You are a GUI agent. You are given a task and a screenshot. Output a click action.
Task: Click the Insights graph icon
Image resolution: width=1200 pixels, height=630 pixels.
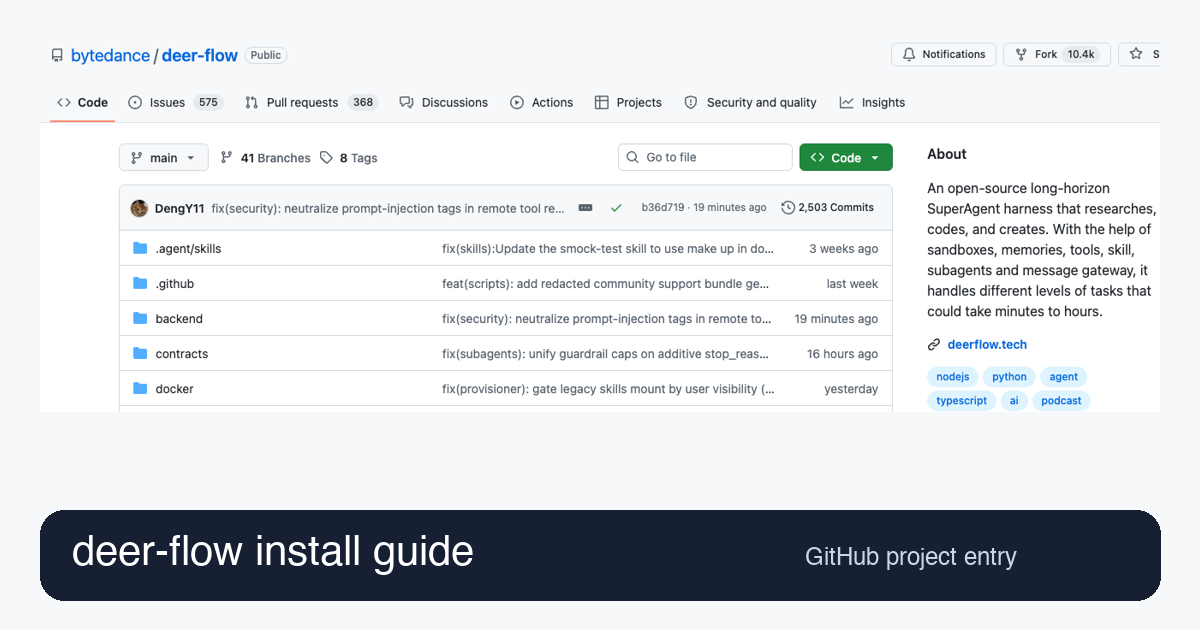tap(847, 103)
